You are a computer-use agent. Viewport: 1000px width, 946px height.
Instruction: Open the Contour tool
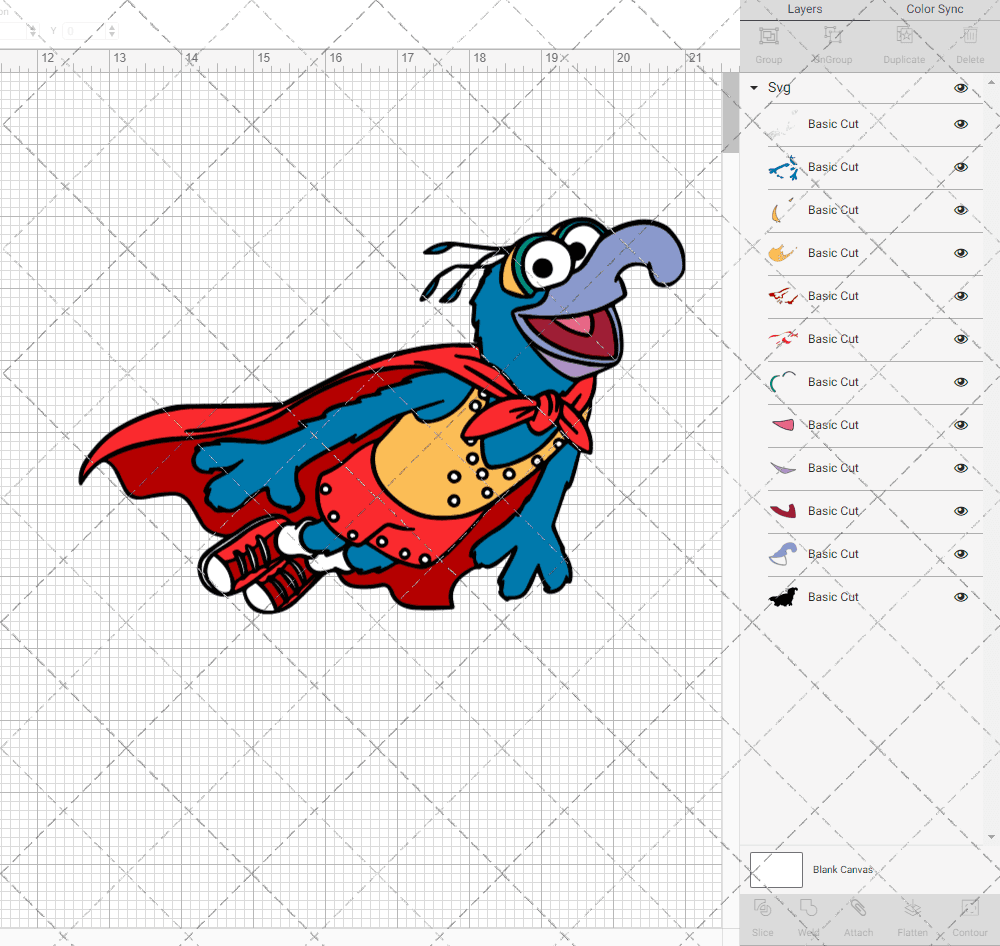969,907
